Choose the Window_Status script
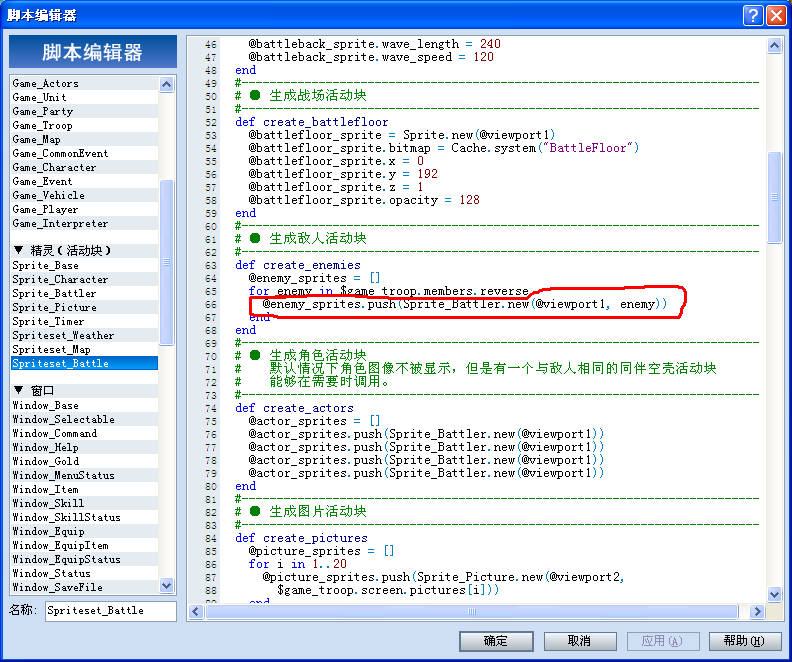The width and height of the screenshot is (792, 662). coord(84,573)
